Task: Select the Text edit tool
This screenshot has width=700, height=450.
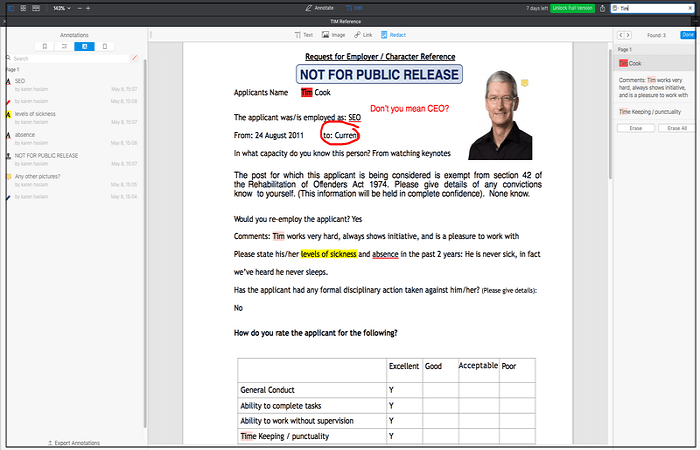Action: click(x=304, y=35)
